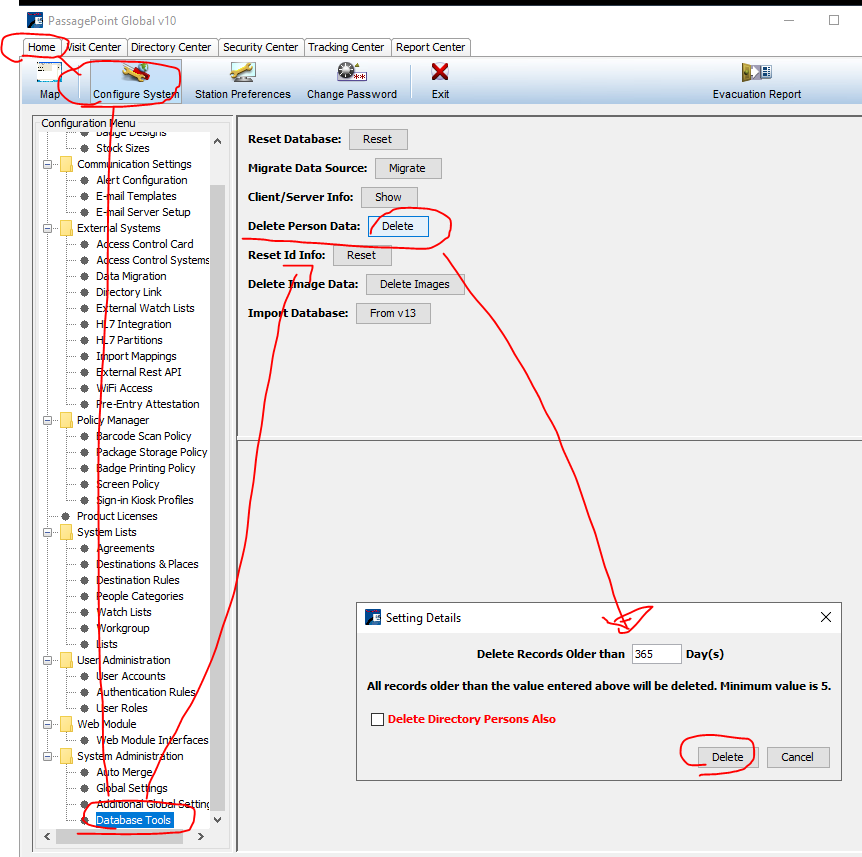Check Delete Directory Persons Also checkbox
862x857 pixels.
pyautogui.click(x=377, y=719)
